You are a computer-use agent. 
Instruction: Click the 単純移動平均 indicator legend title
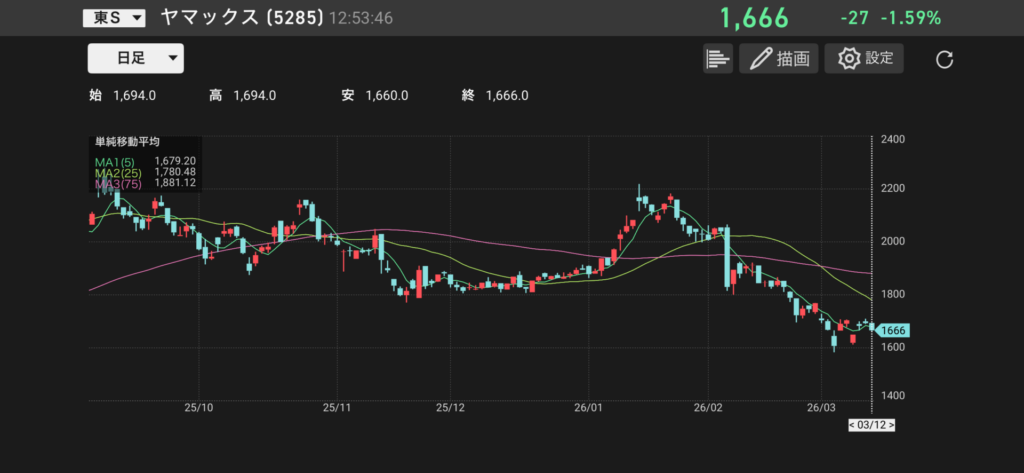click(127, 142)
